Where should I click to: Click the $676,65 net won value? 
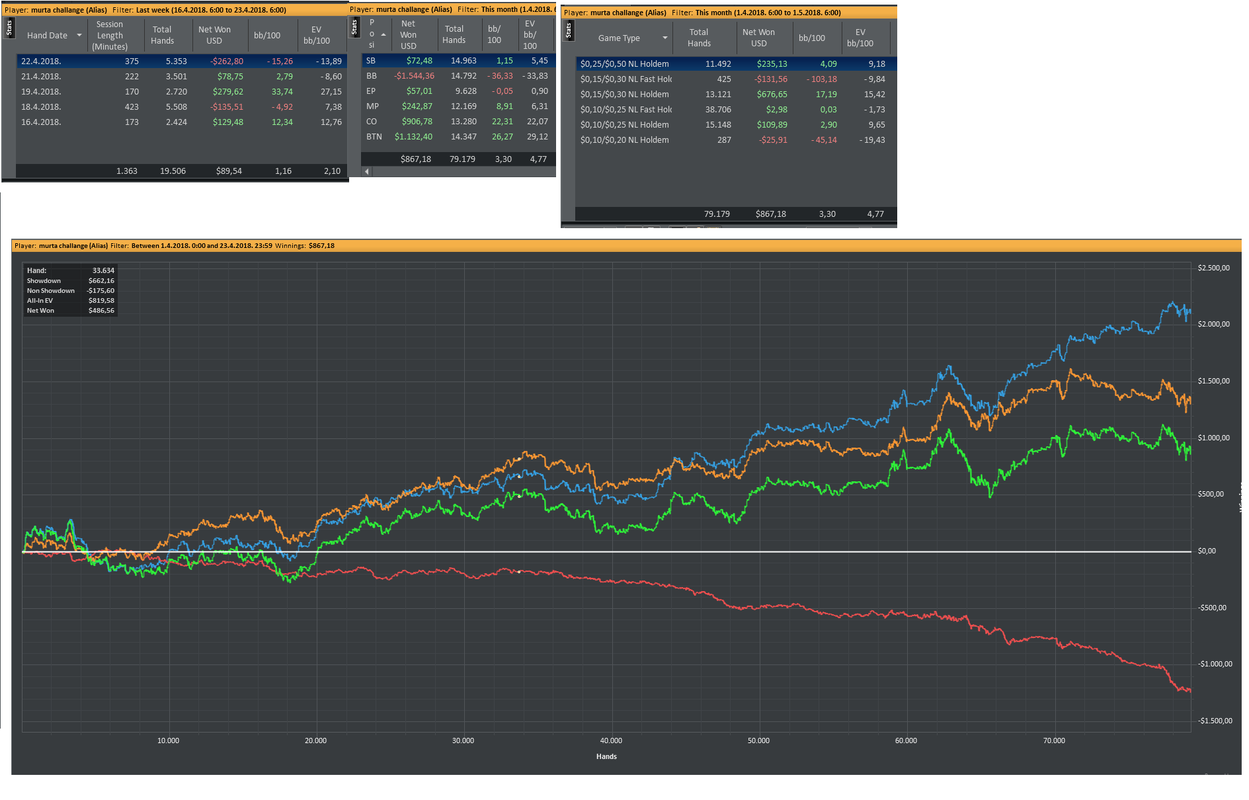click(x=770, y=94)
